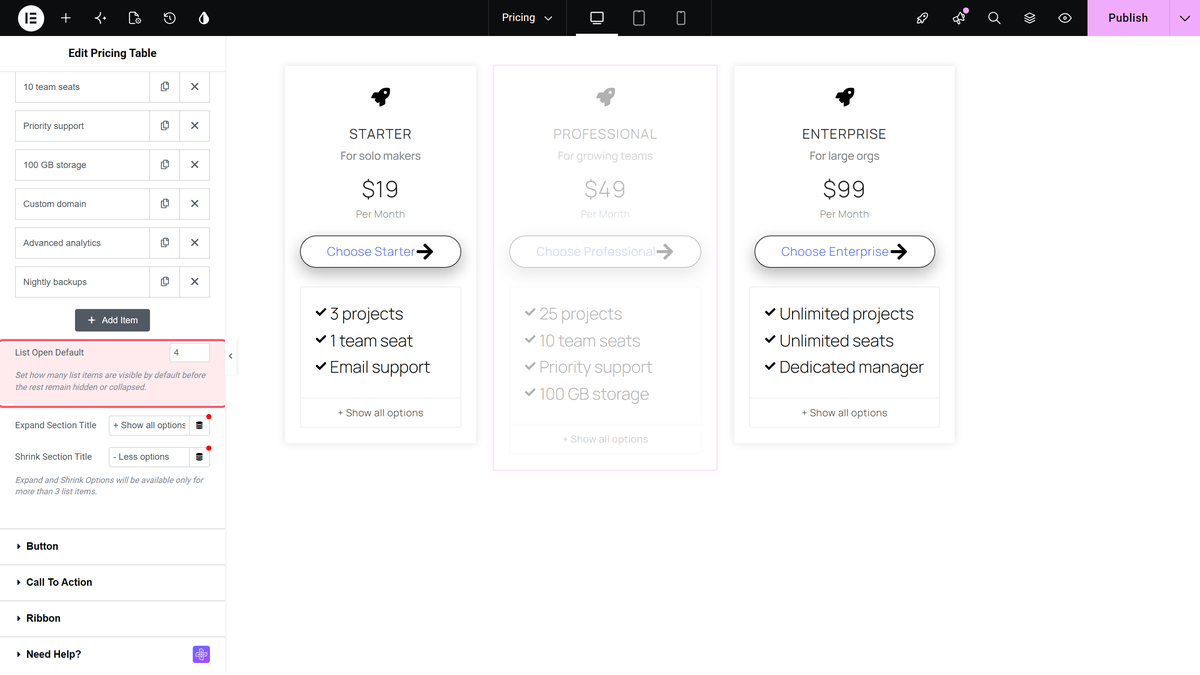Expand the Button section
Screen dimensions: 1200x675
113,546
